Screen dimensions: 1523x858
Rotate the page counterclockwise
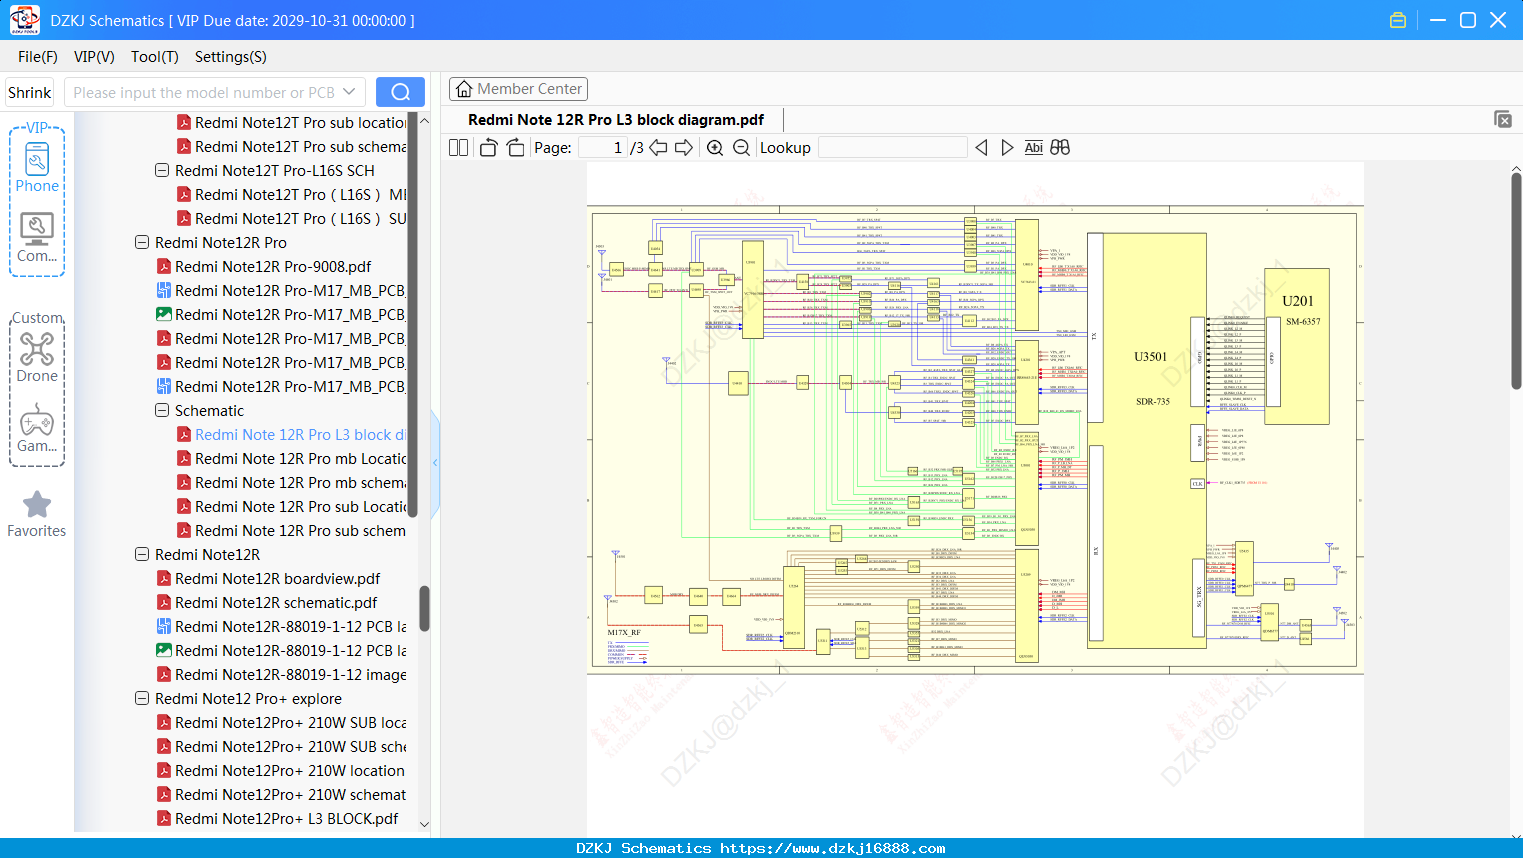(x=488, y=147)
